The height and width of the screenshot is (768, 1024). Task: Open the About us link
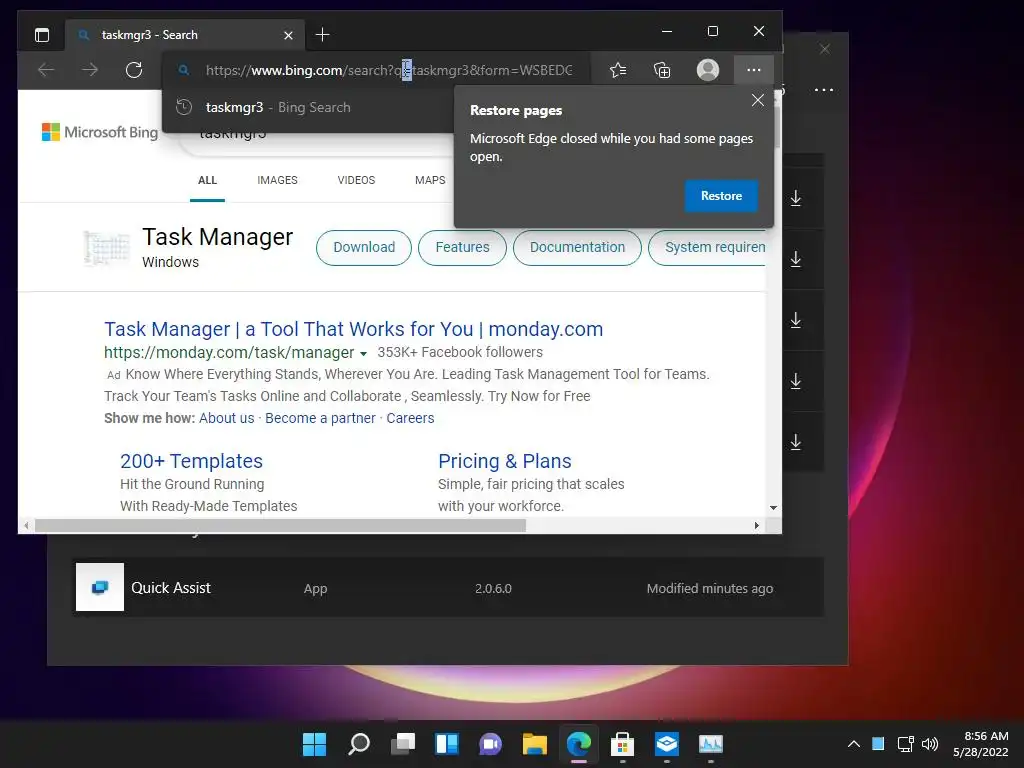click(227, 418)
